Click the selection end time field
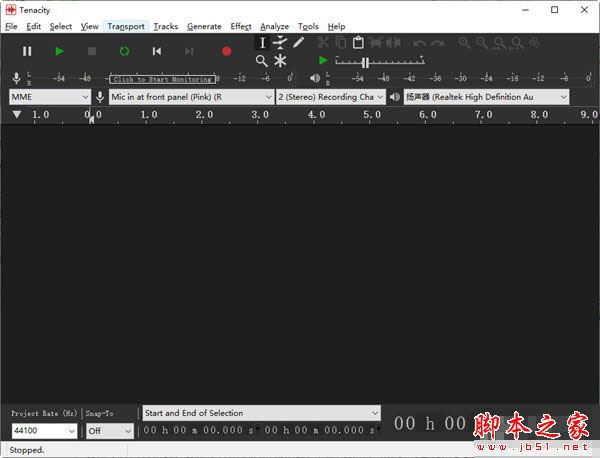The height and width of the screenshot is (458, 600). [x=320, y=430]
